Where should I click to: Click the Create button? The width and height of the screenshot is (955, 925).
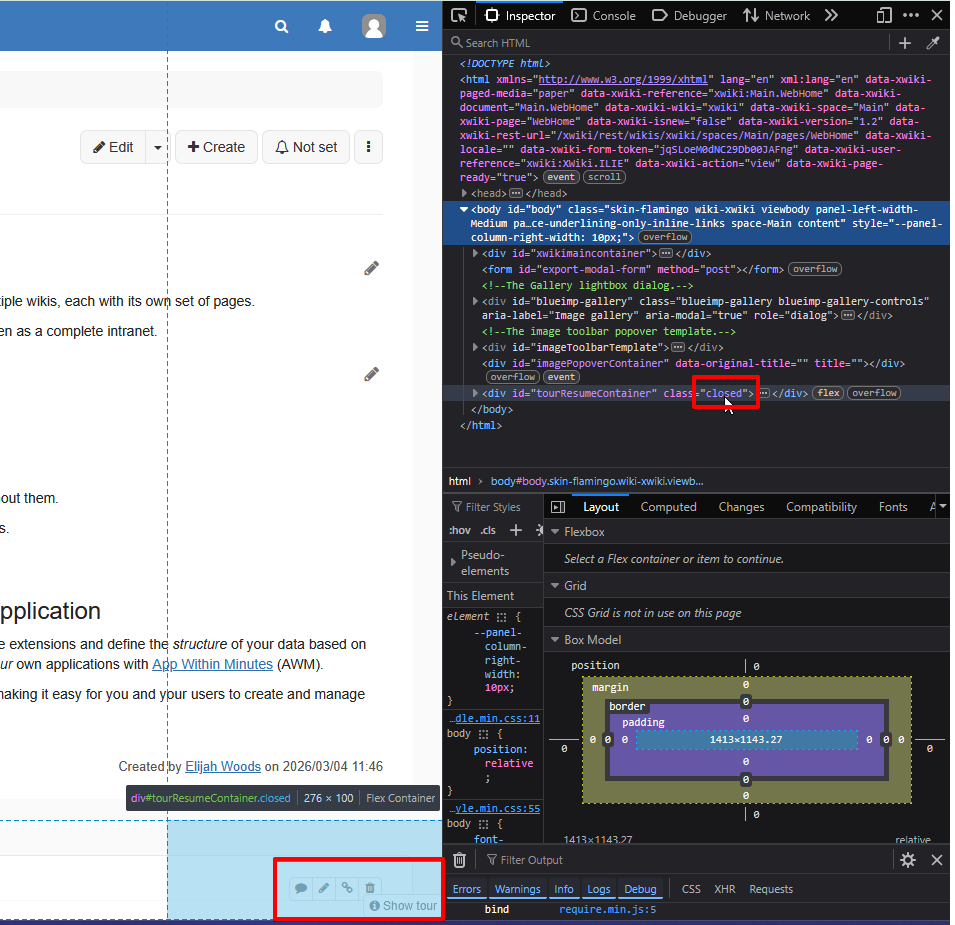(216, 147)
